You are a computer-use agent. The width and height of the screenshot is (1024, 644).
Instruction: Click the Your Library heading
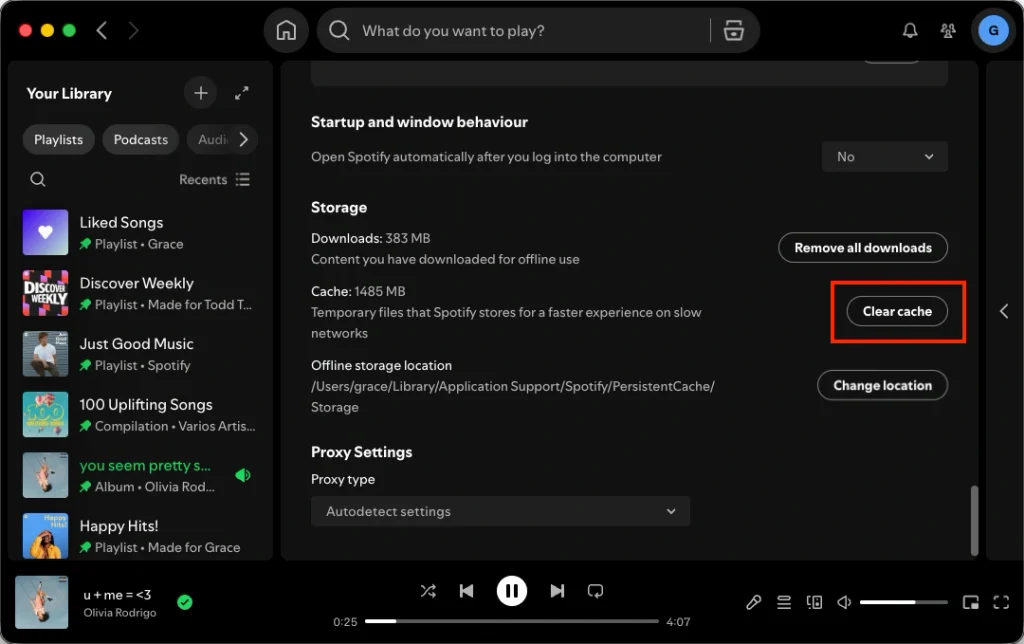pos(69,93)
